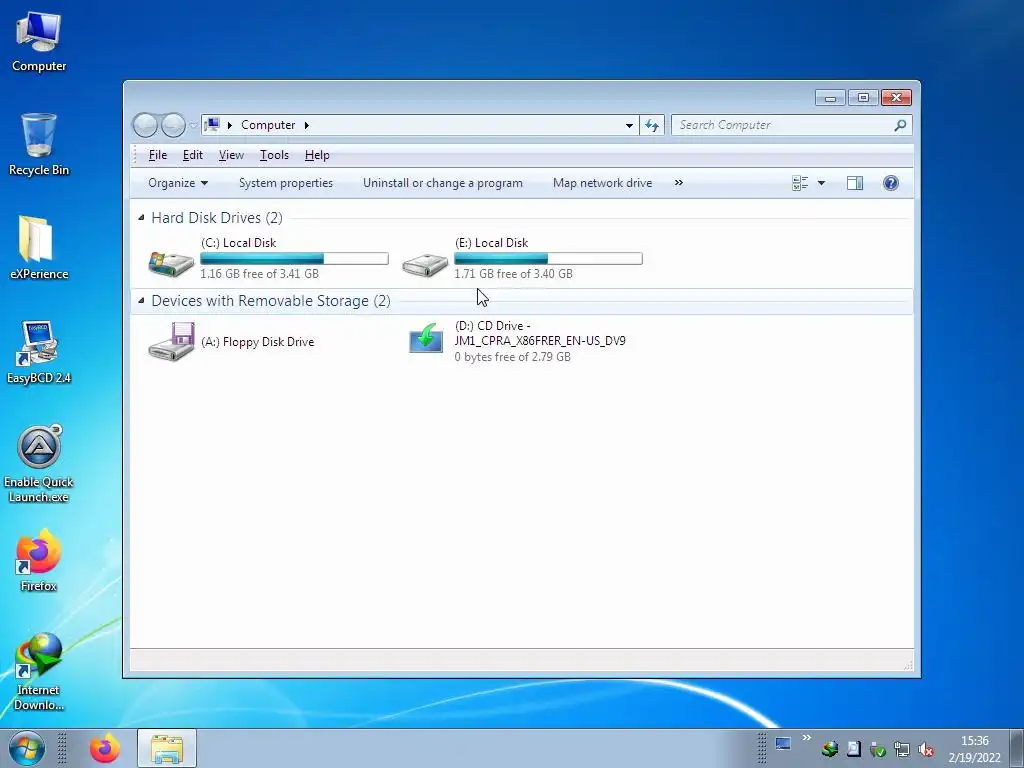Screen dimensions: 1024x768
Task: Click '1.16 GB free of 3.41 GB' text
Action: [x=259, y=274]
